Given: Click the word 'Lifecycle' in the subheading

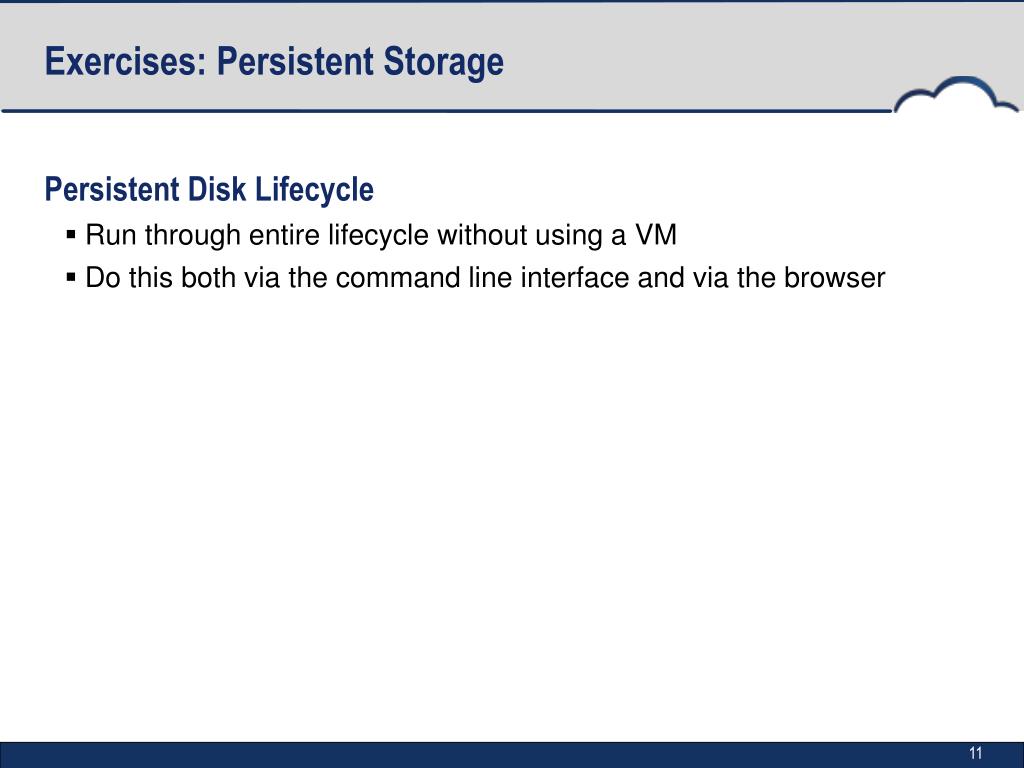Looking at the screenshot, I should point(314,191).
